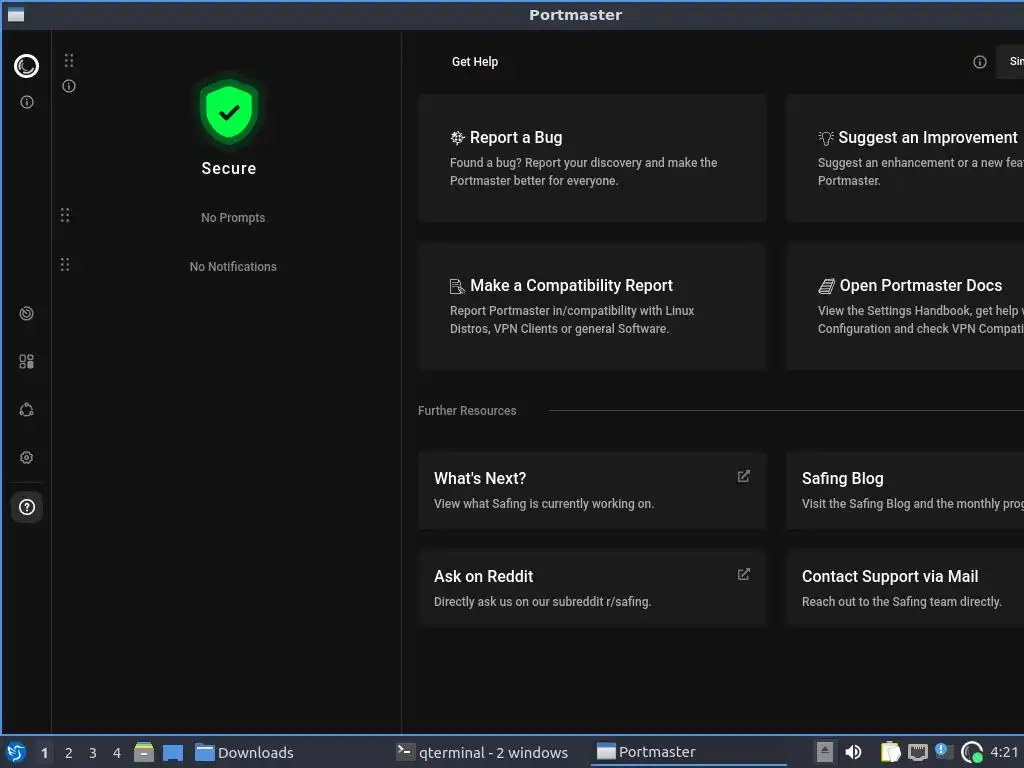Open the Apps grid icon in the sidebar
1024x768 pixels.
point(27,362)
